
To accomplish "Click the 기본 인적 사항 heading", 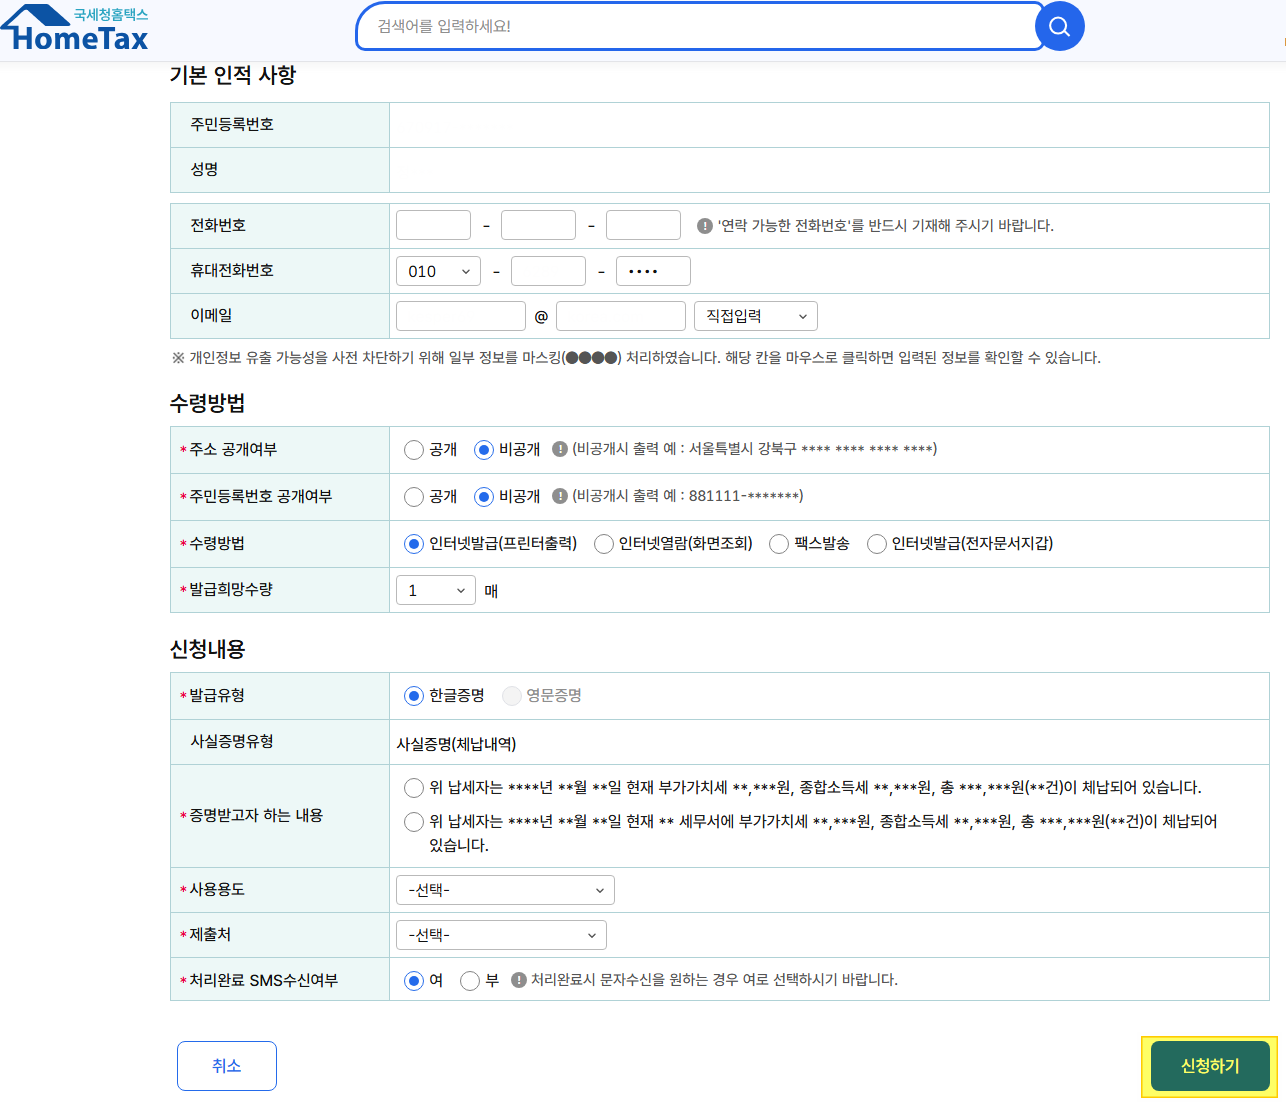I will [x=233, y=76].
